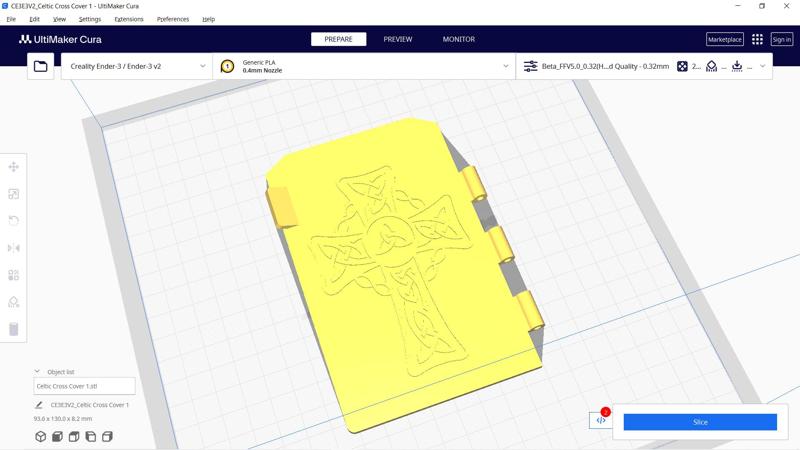
Task: Switch to top view cube icon
Action: (74, 436)
